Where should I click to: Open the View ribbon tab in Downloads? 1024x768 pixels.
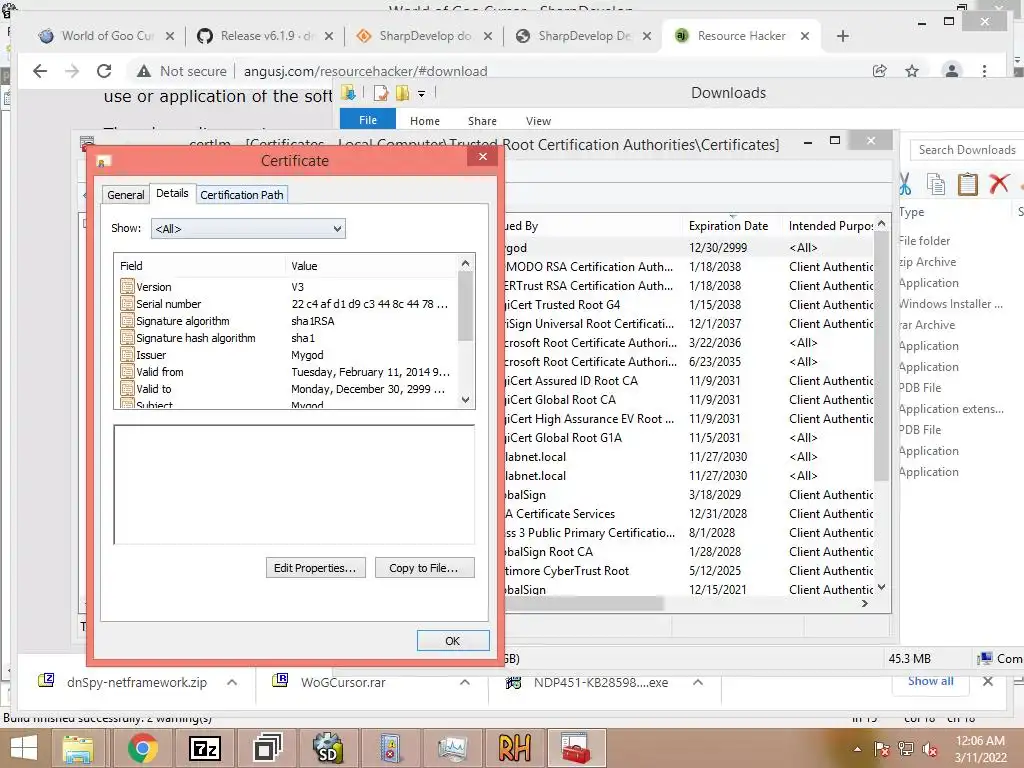pyautogui.click(x=538, y=121)
